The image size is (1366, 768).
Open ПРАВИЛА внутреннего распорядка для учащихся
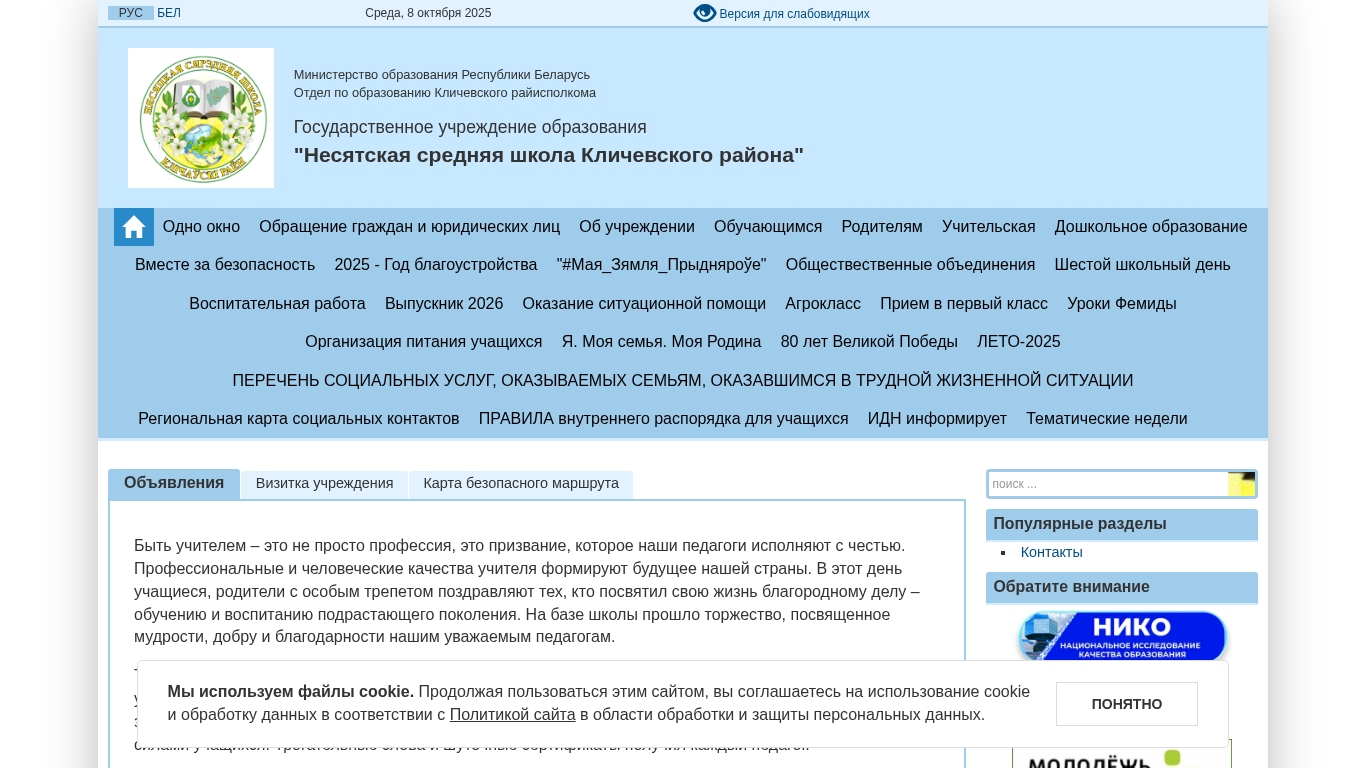[x=664, y=419]
